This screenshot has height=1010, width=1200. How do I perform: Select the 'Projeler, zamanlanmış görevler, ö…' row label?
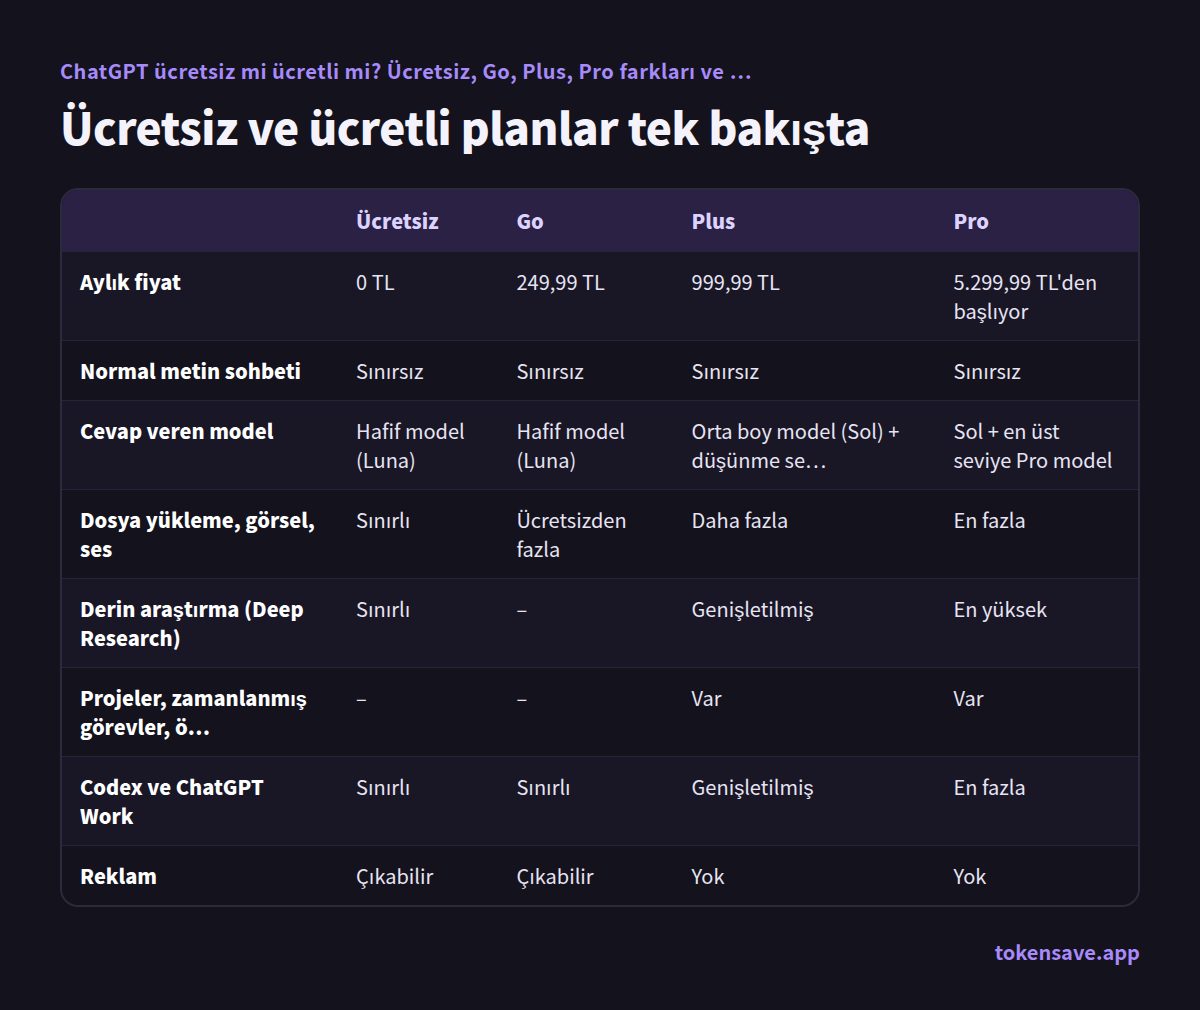[x=193, y=713]
